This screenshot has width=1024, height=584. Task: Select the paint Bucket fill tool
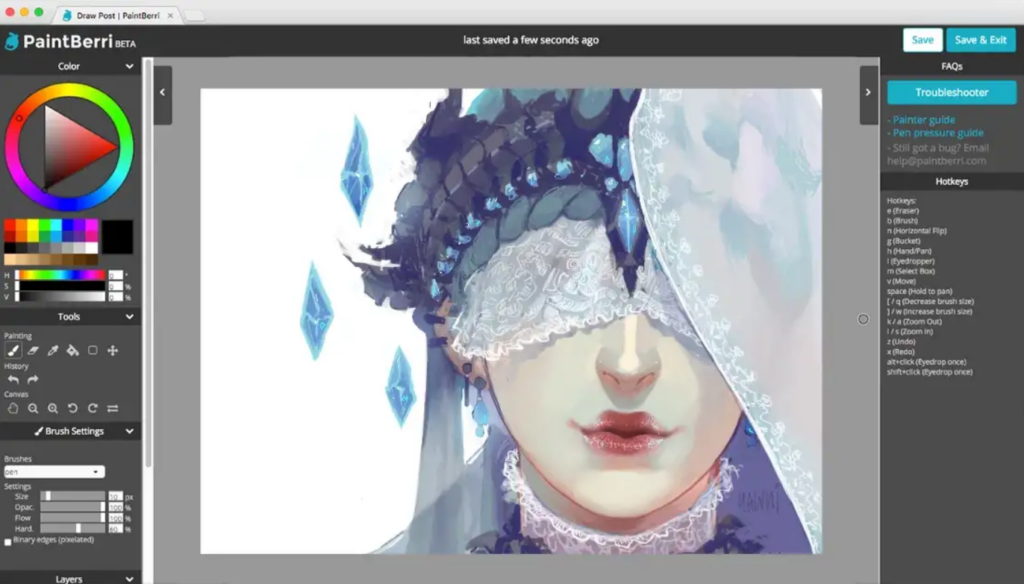(72, 351)
